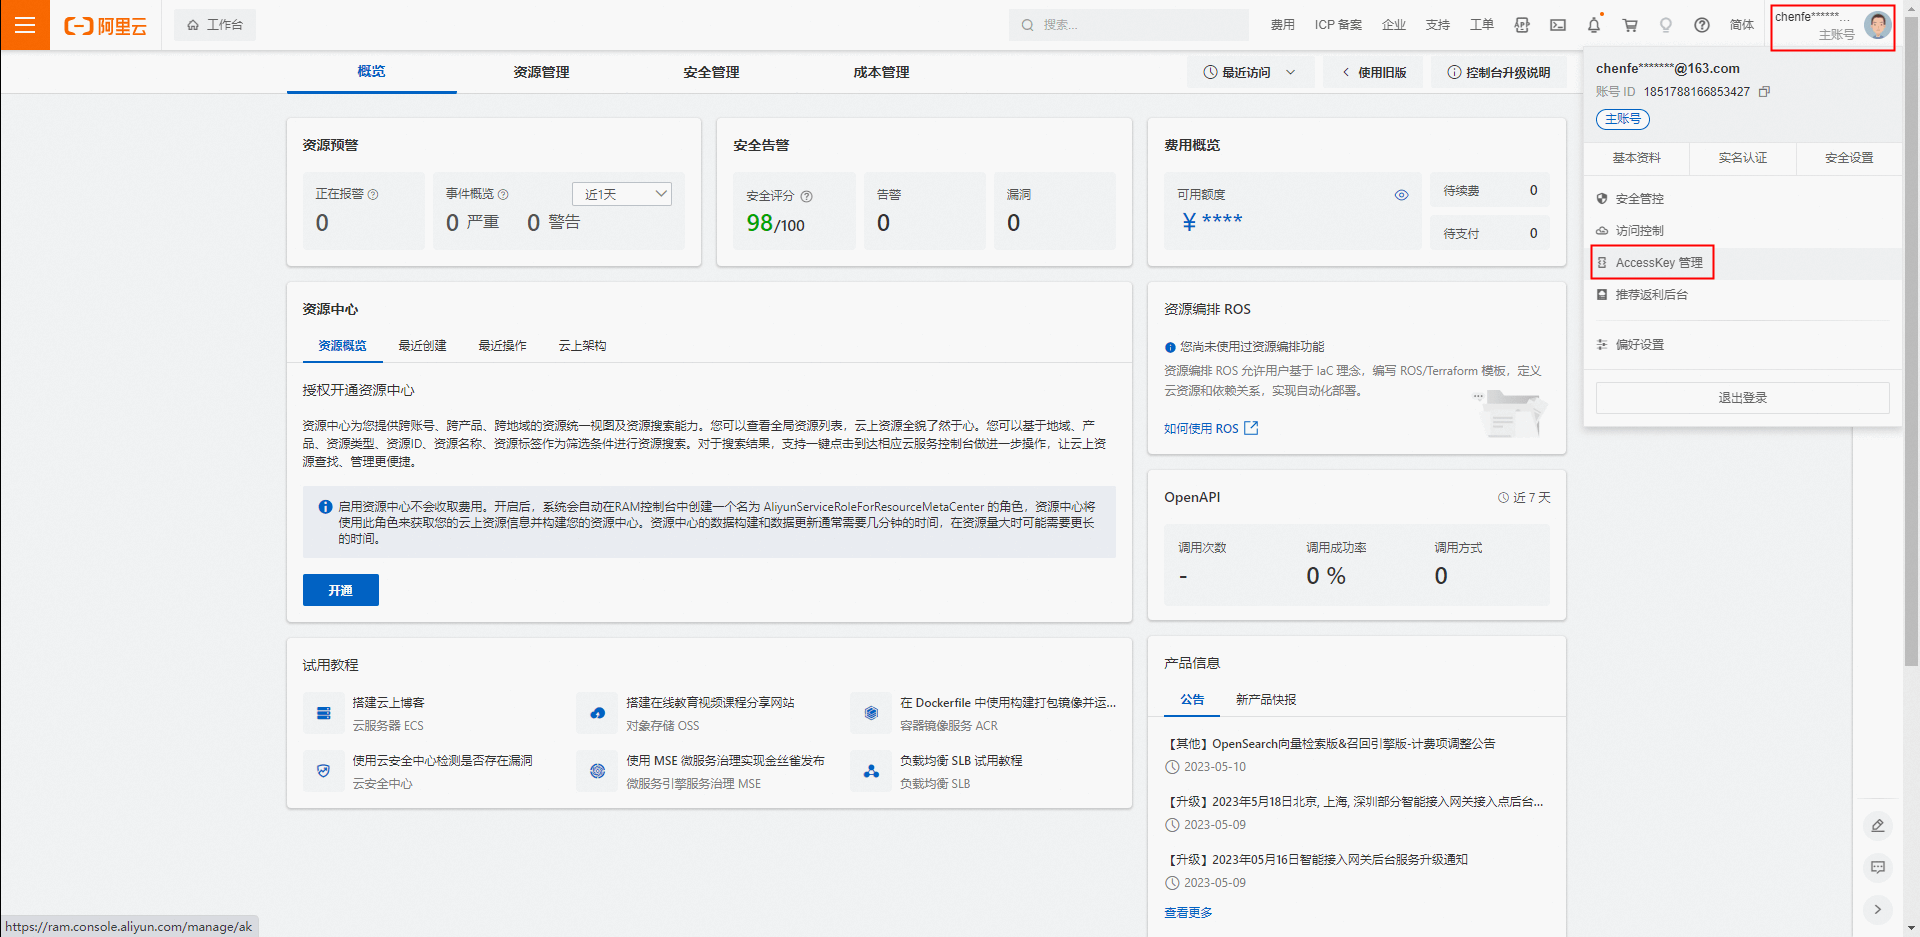Select the 资源概览 sub-tab
Viewport: 1920px width, 937px height.
(x=342, y=346)
